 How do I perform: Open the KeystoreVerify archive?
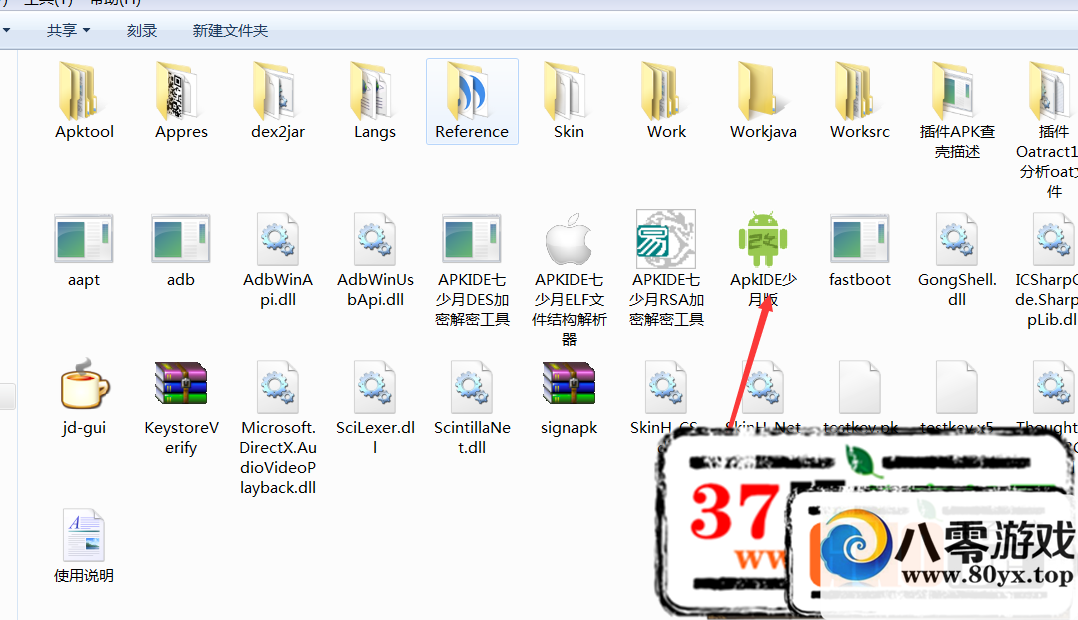coord(181,388)
